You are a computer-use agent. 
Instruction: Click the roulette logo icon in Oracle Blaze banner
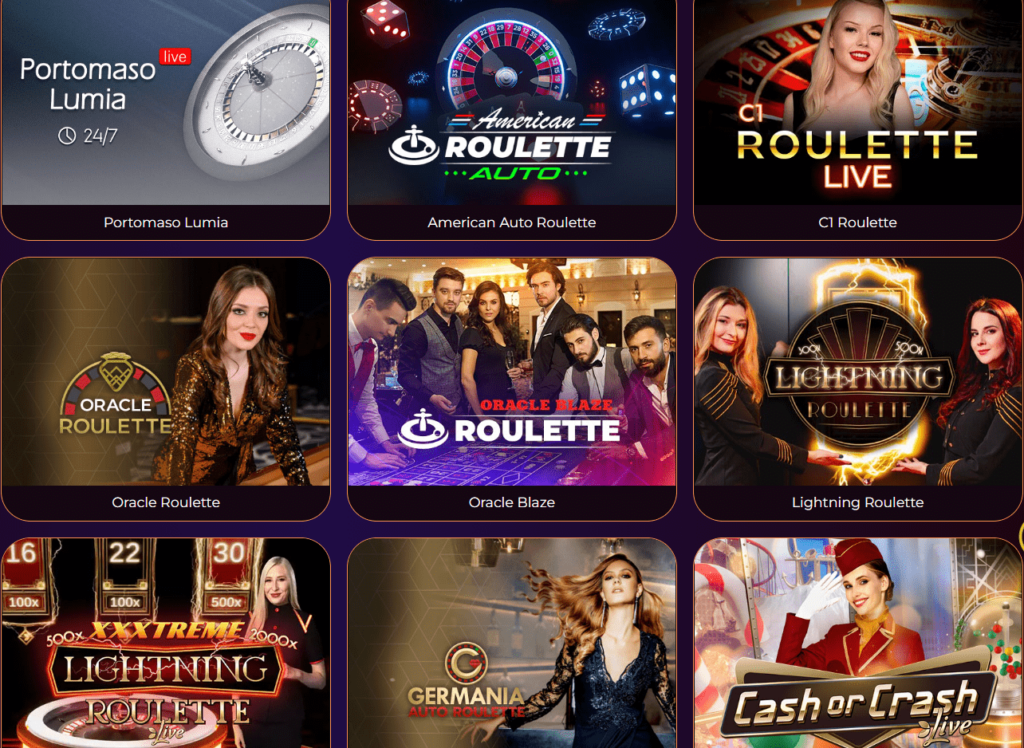423,429
